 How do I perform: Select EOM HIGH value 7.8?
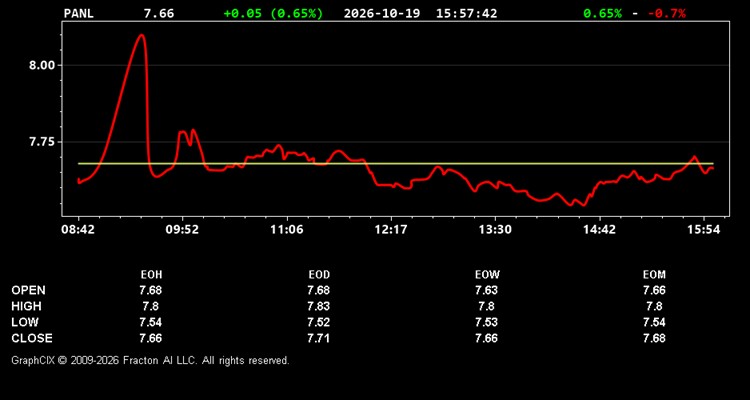654,306
